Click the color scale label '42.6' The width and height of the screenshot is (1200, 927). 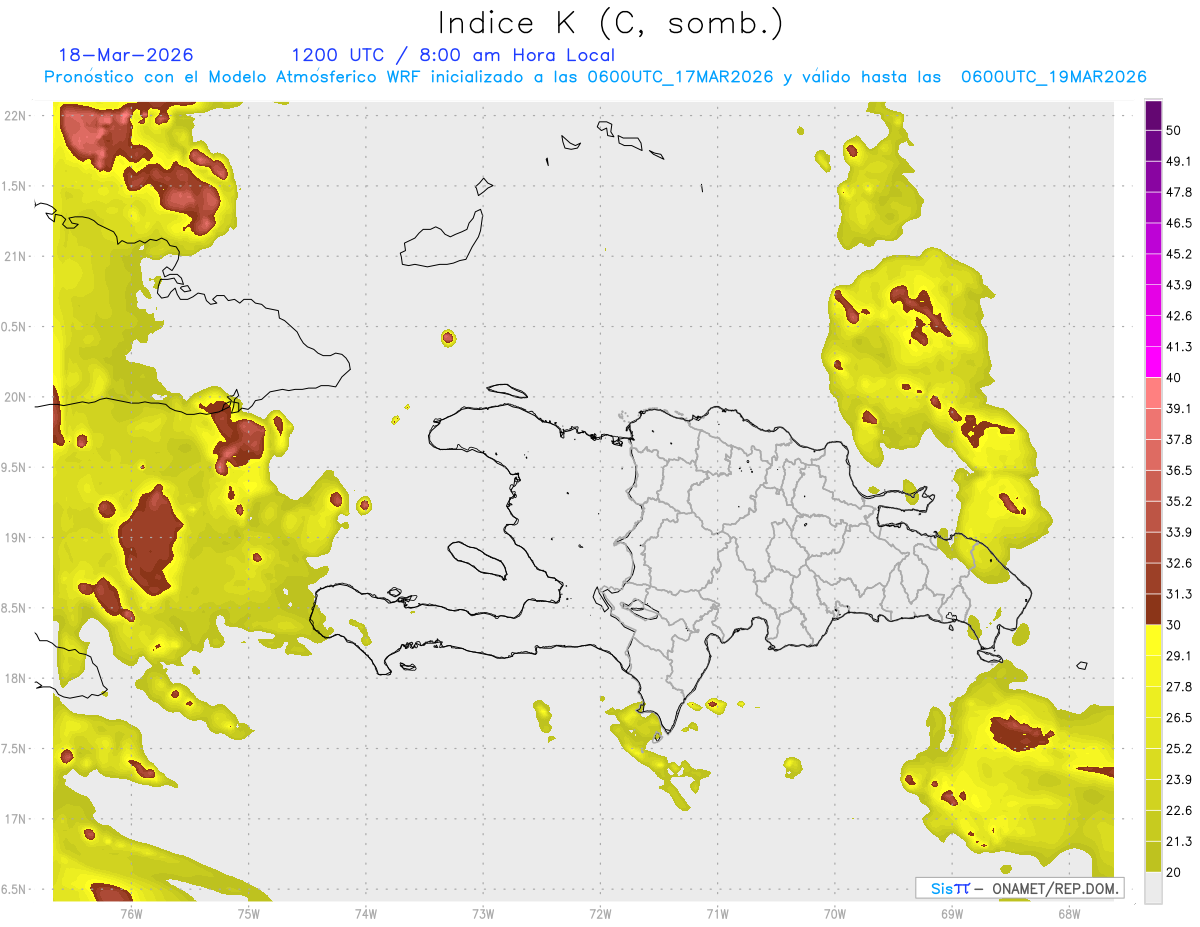pos(1180,316)
